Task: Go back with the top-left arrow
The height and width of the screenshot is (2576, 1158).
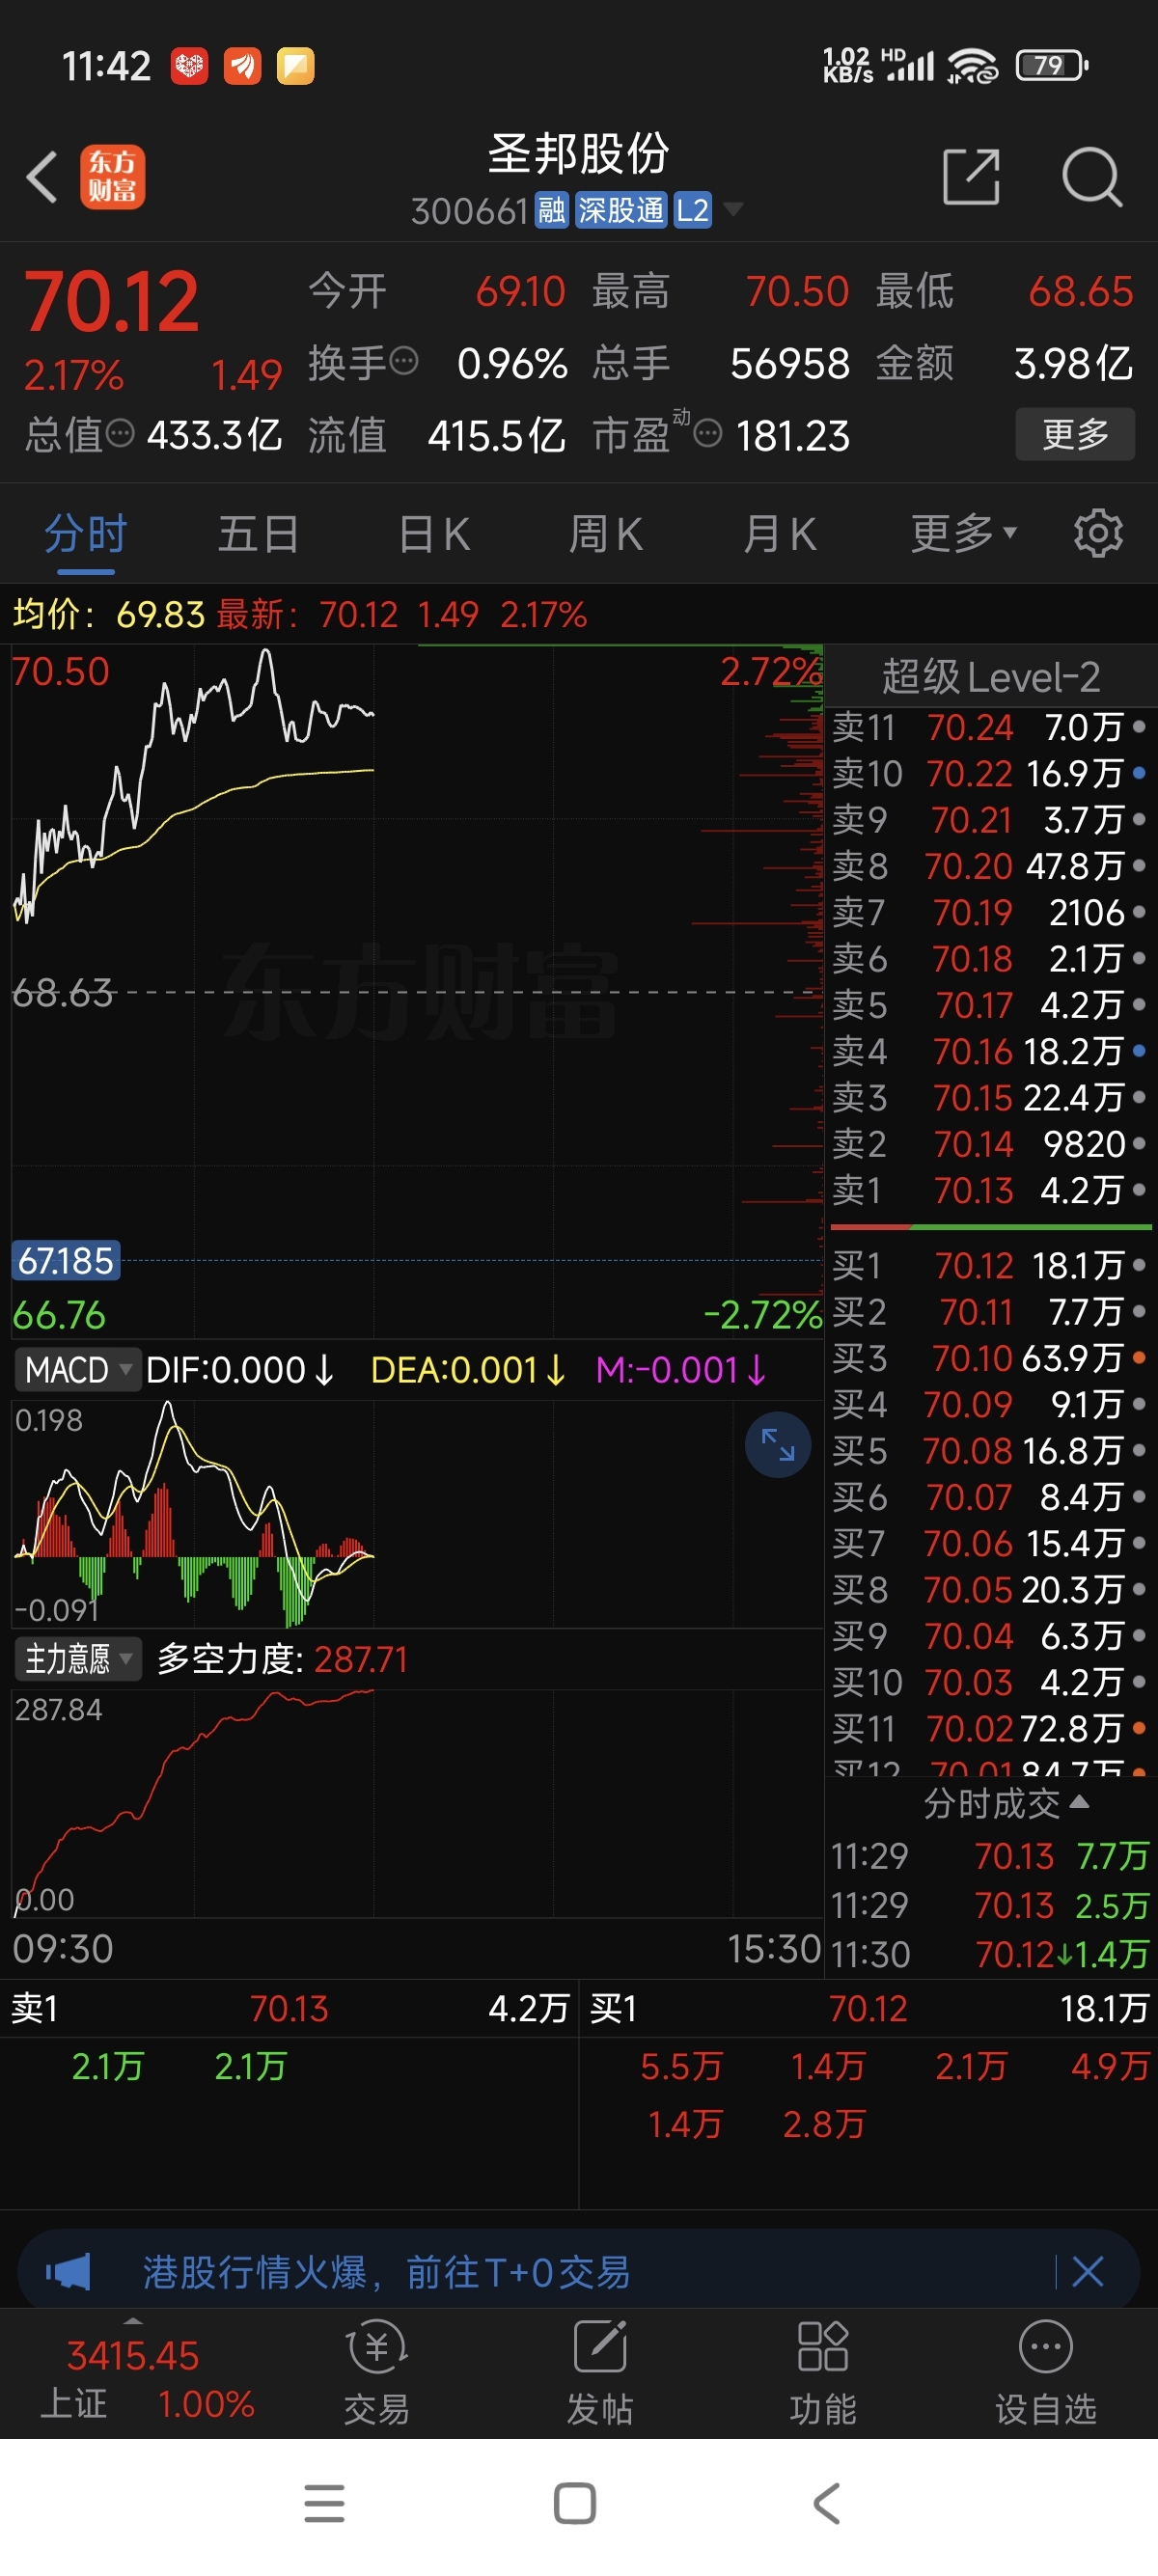Action: pyautogui.click(x=42, y=177)
